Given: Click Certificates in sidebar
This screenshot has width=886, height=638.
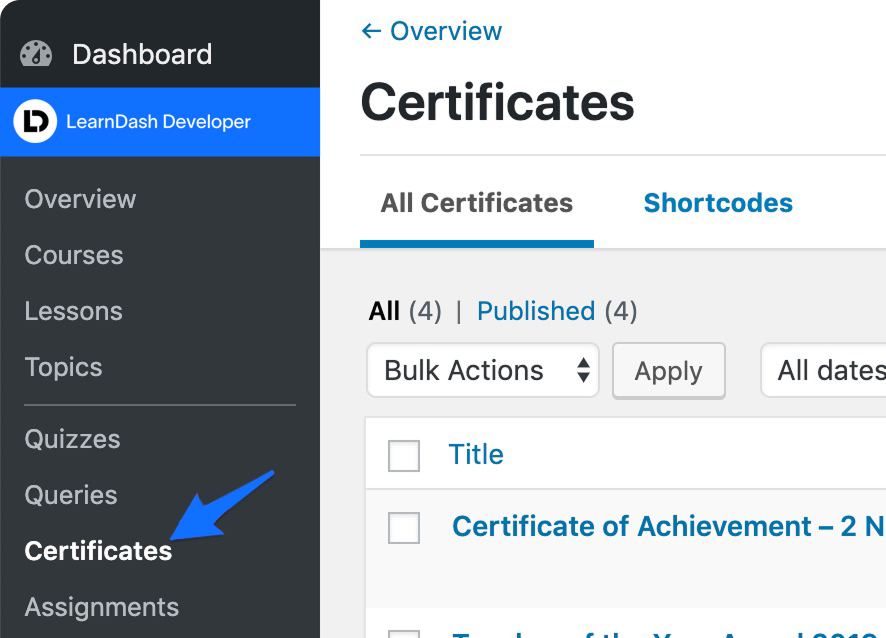Looking at the screenshot, I should pyautogui.click(x=98, y=551).
